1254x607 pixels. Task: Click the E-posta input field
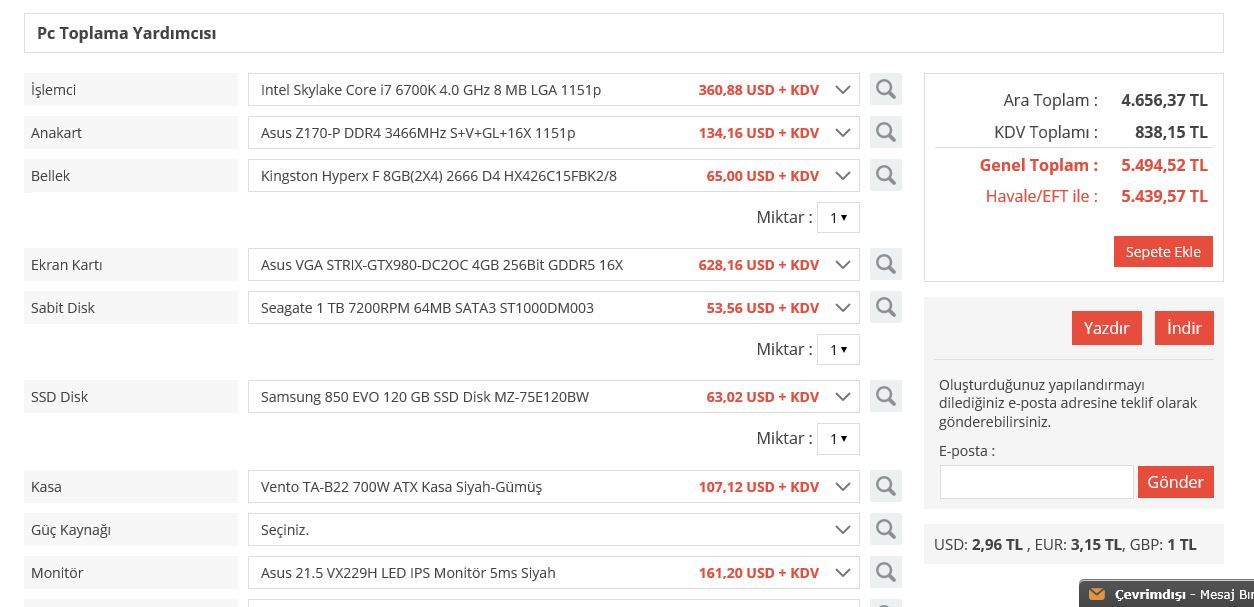tap(1036, 482)
